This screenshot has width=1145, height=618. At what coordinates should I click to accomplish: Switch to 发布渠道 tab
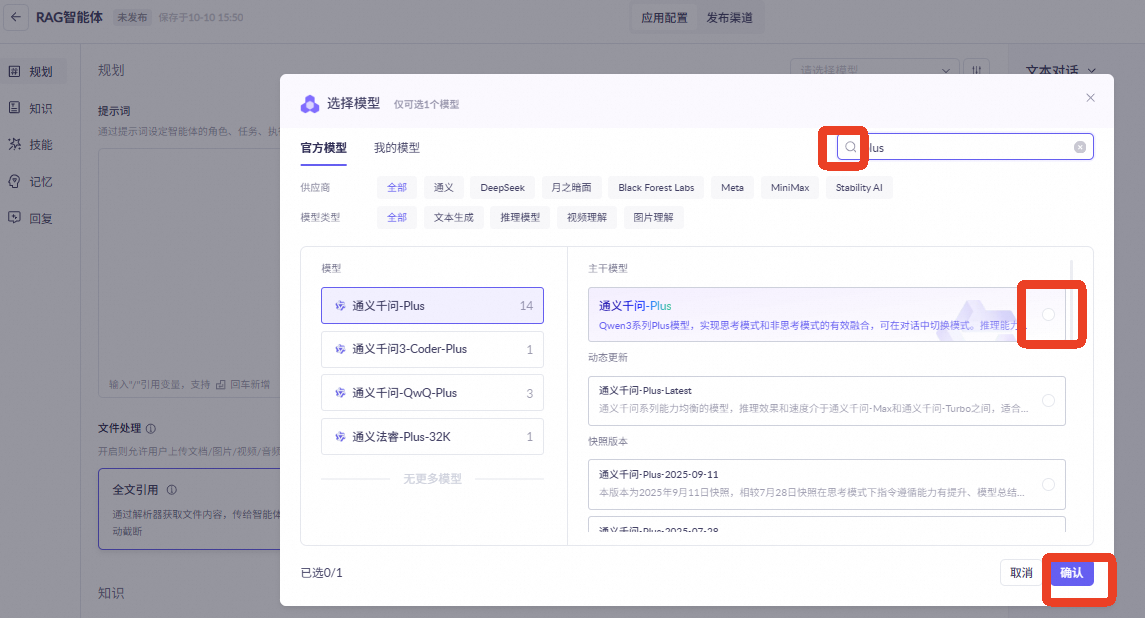point(729,18)
